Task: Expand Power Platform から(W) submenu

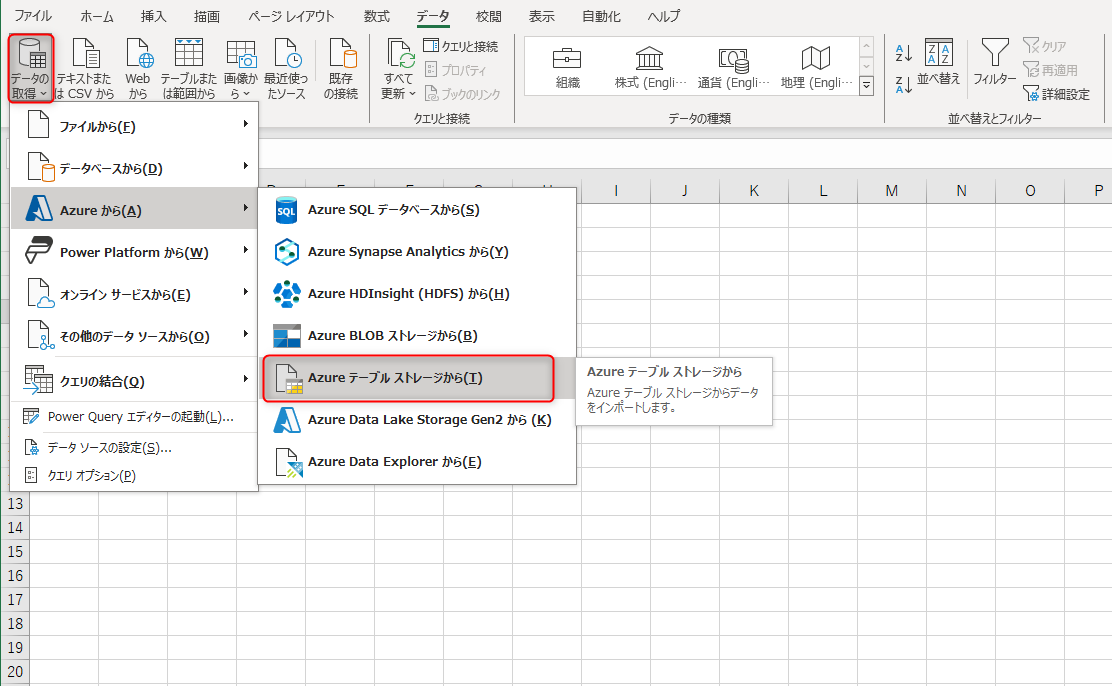Action: click(x=134, y=252)
